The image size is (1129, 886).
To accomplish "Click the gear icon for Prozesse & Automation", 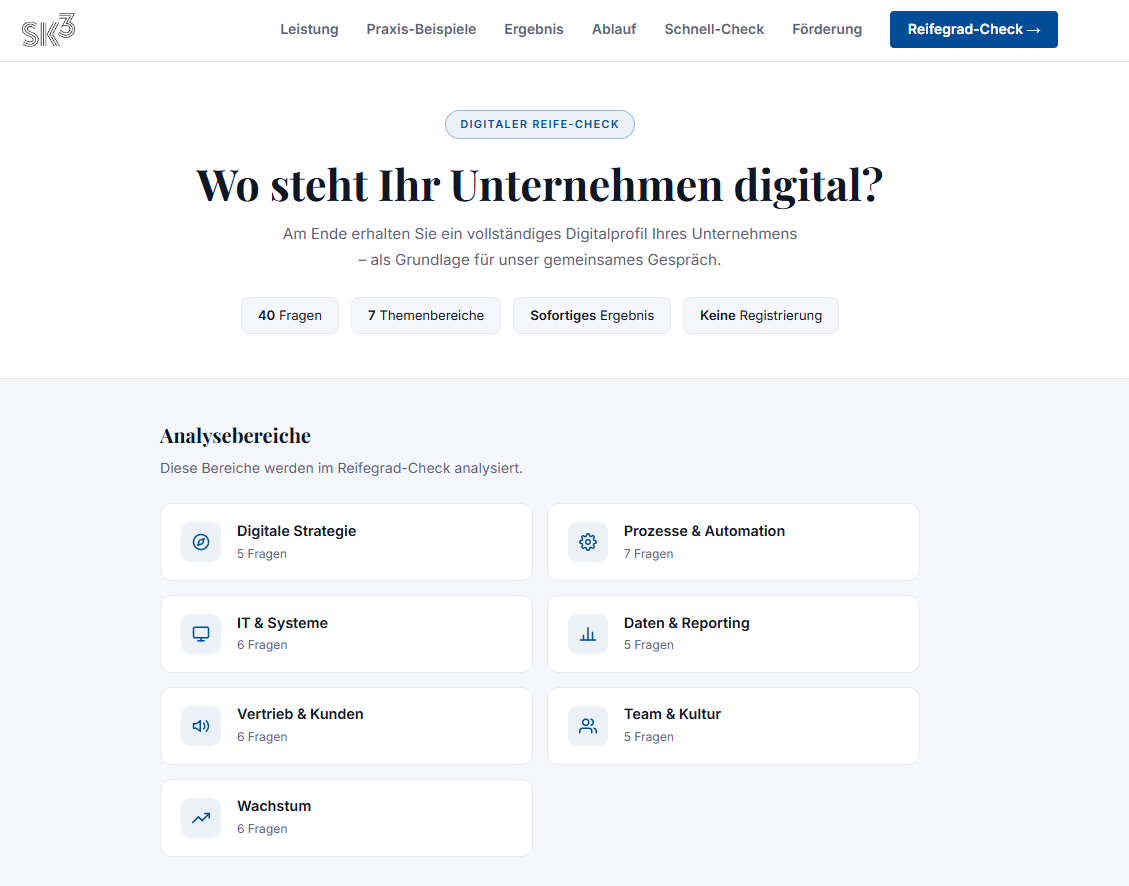I will (588, 542).
